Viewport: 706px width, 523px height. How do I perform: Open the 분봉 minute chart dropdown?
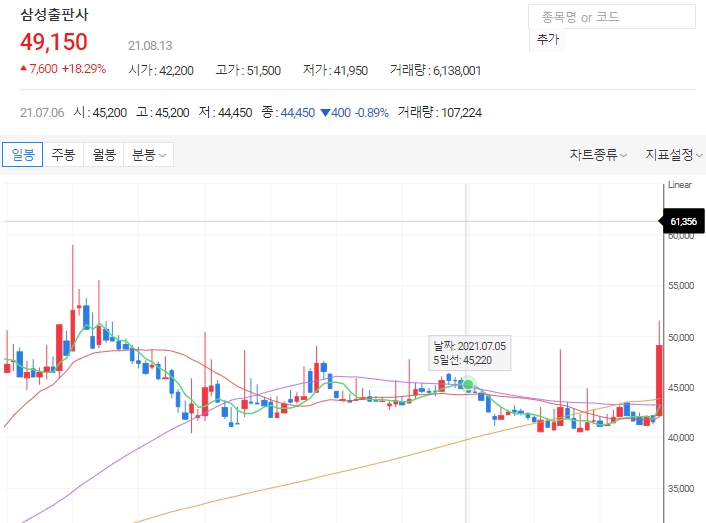(x=149, y=154)
